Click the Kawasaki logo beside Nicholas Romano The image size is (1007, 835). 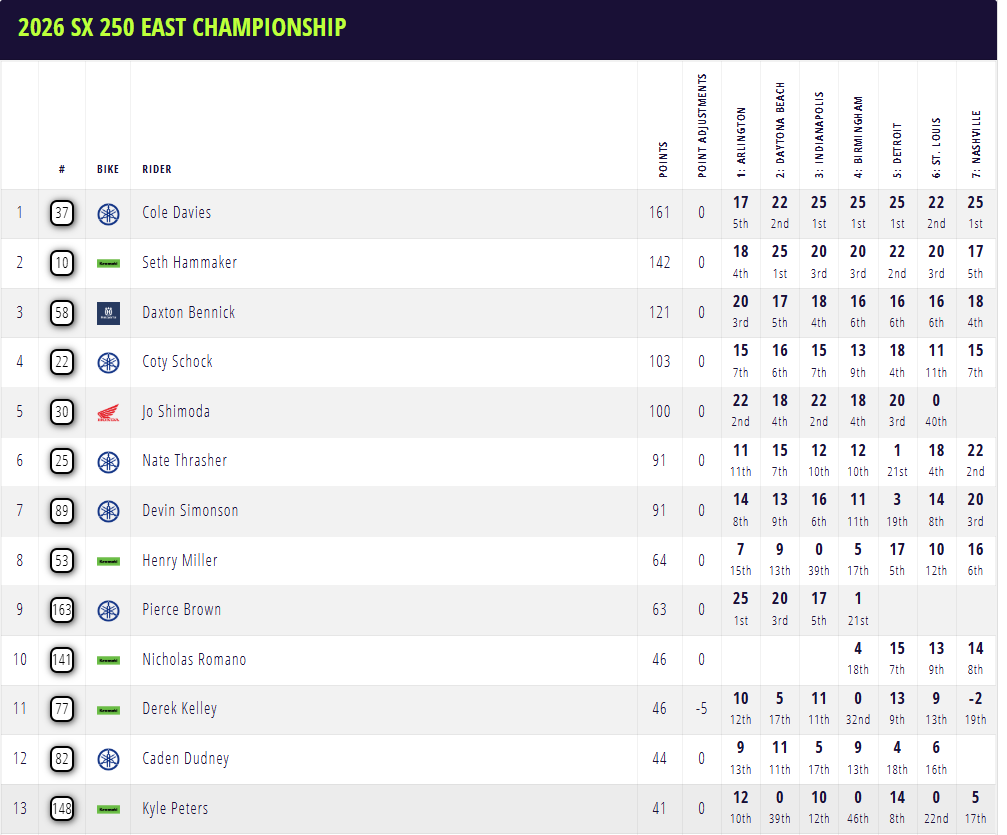tap(108, 660)
